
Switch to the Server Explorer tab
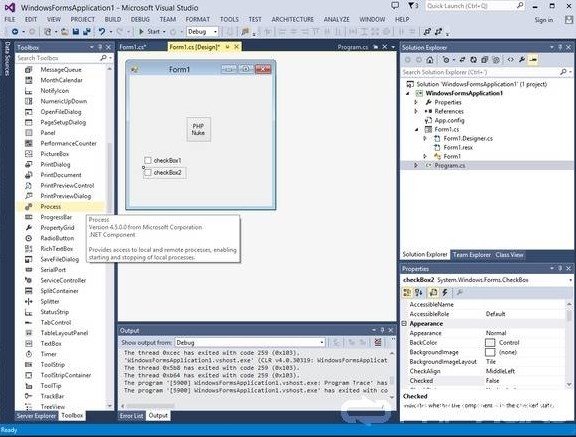[36, 416]
